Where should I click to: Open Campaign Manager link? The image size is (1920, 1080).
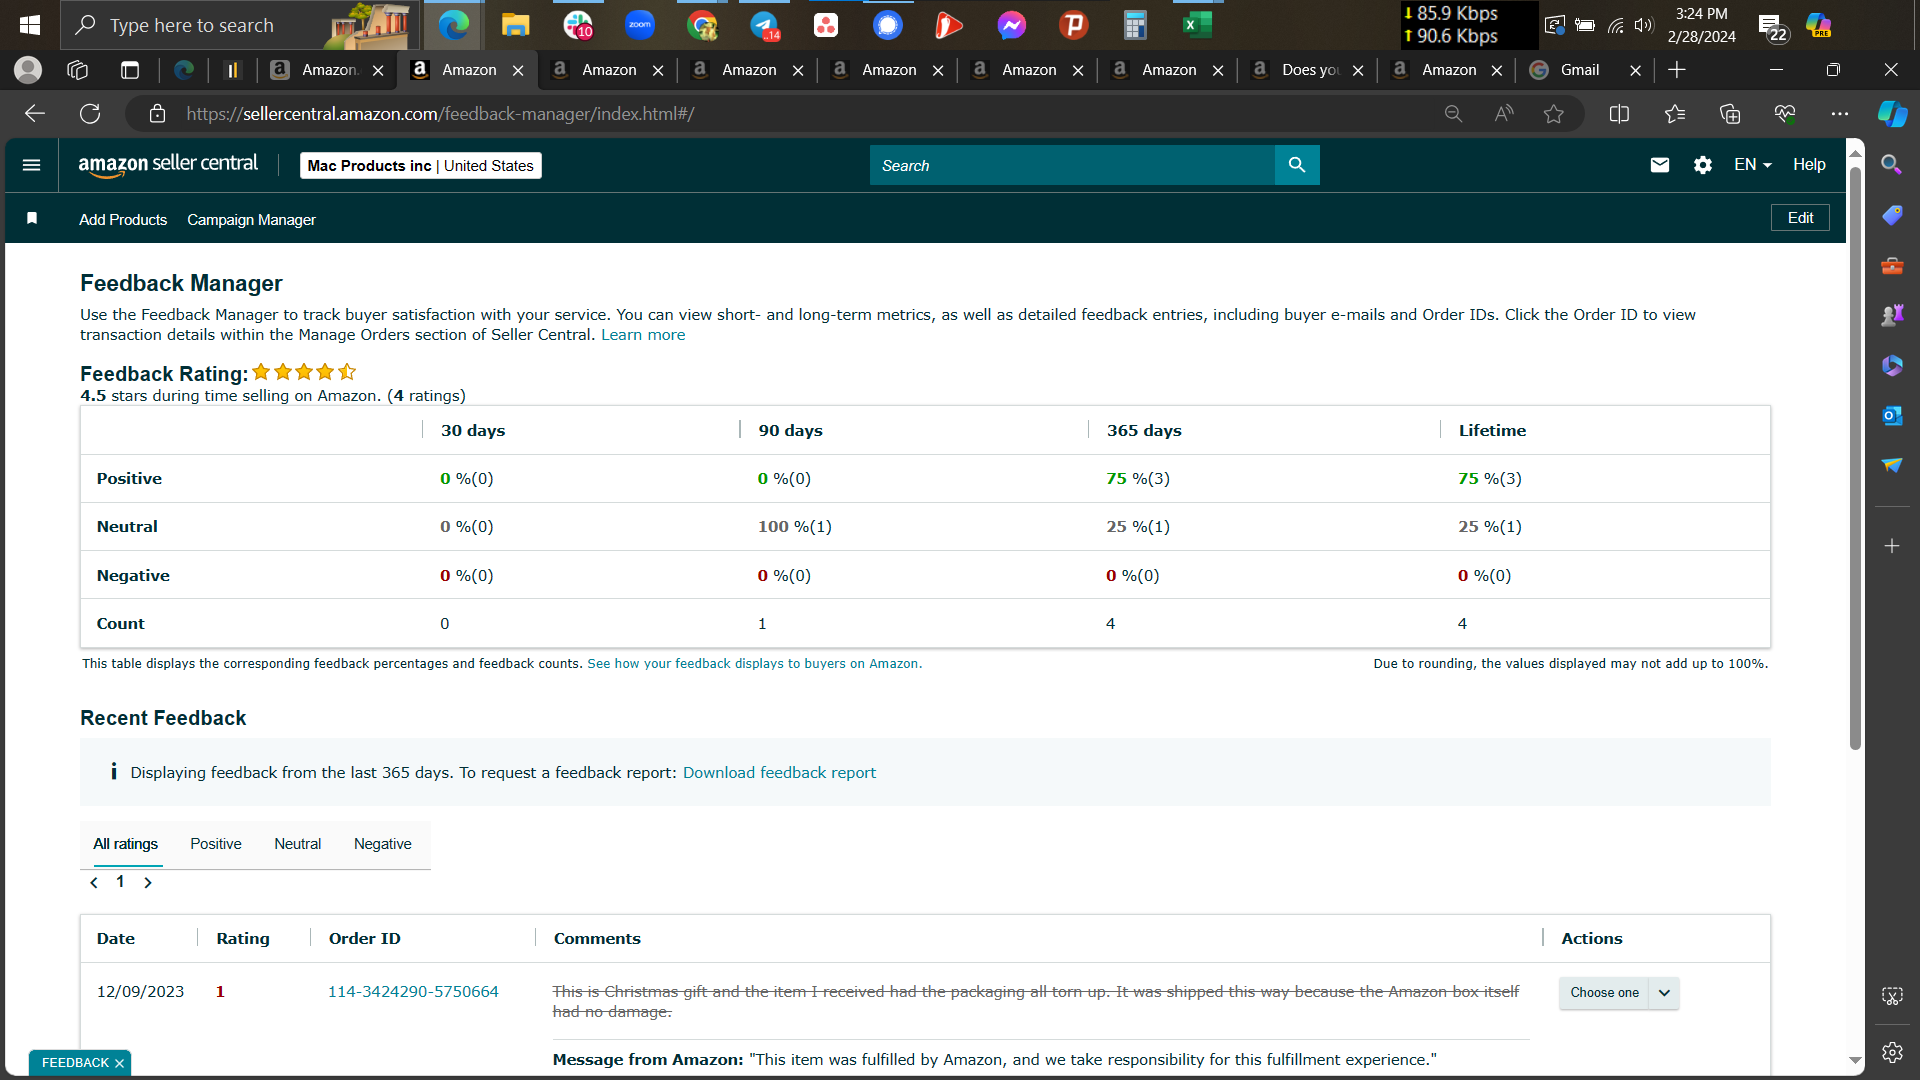251,220
